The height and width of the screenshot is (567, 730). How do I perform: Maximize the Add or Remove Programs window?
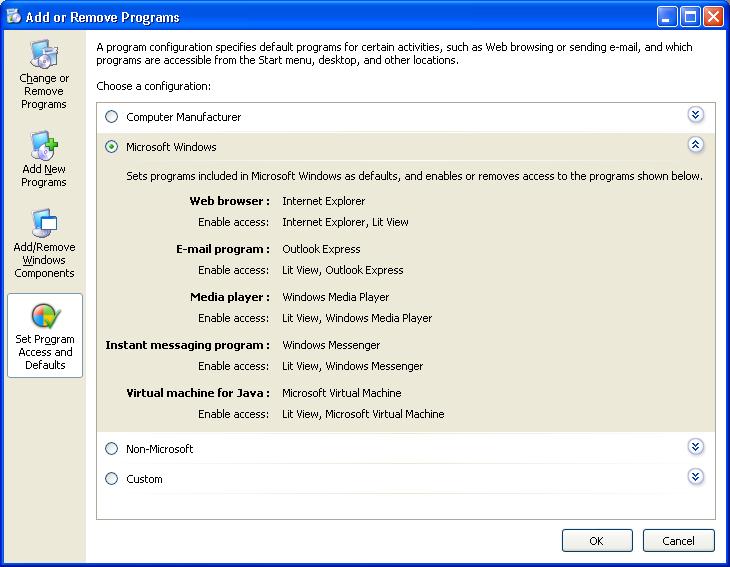[x=690, y=17]
